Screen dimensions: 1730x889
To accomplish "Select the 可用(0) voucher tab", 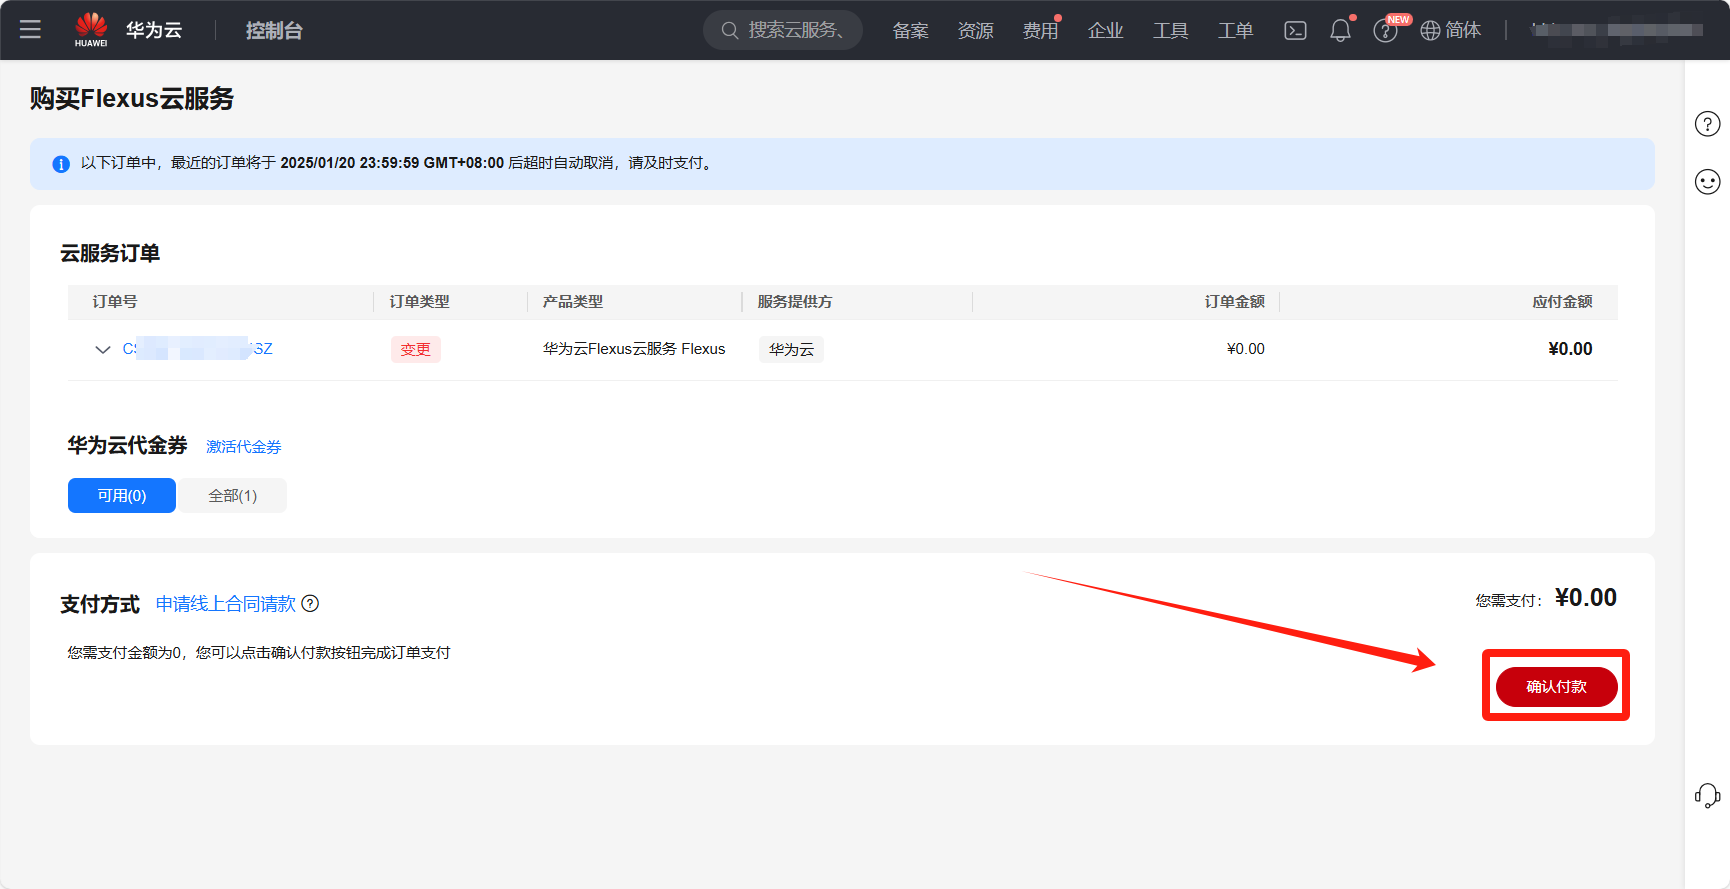I will point(122,496).
